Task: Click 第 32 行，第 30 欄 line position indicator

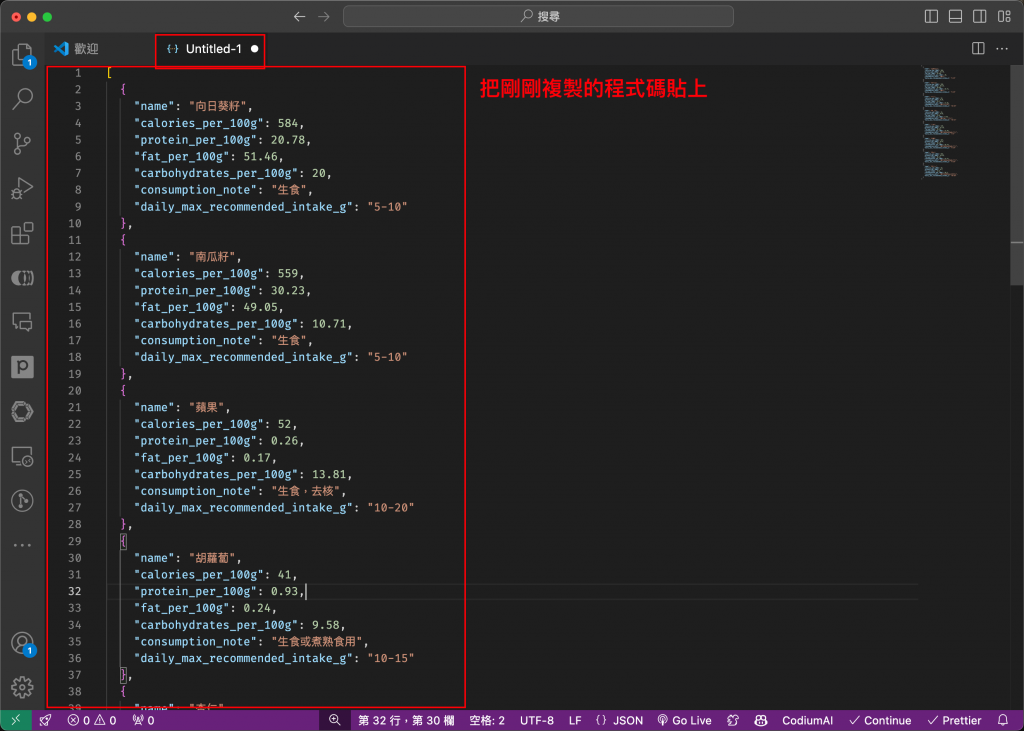Action: [406, 720]
